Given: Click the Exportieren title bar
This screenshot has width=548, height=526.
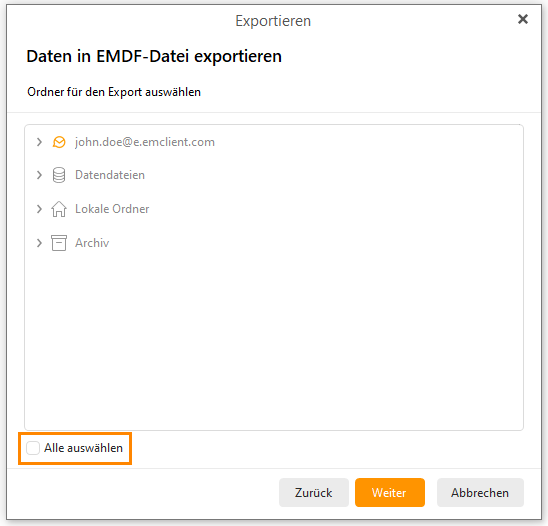Looking at the screenshot, I should click(273, 21).
